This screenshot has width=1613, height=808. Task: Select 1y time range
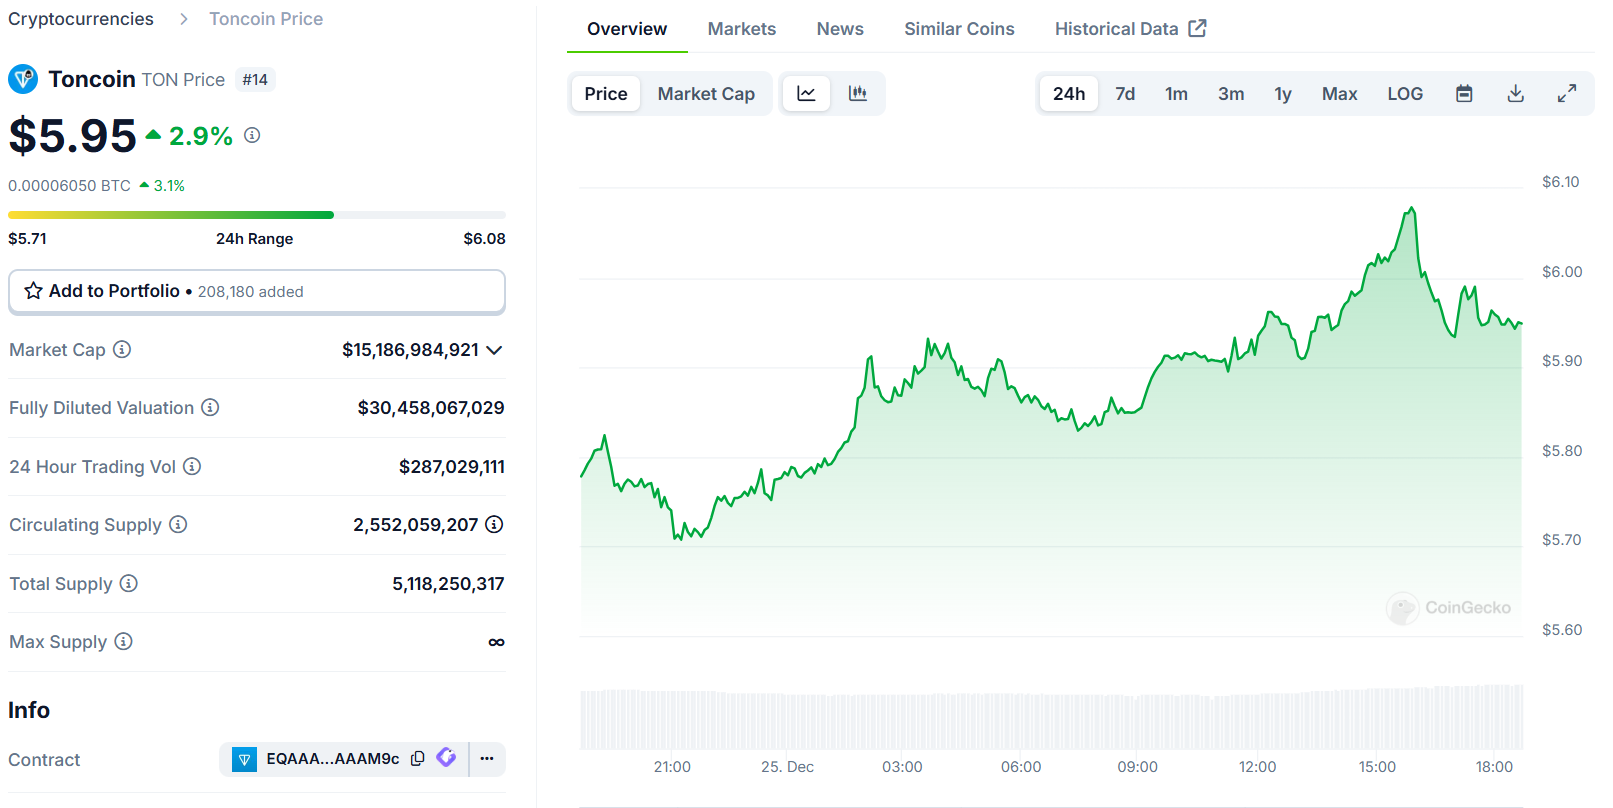pos(1283,93)
